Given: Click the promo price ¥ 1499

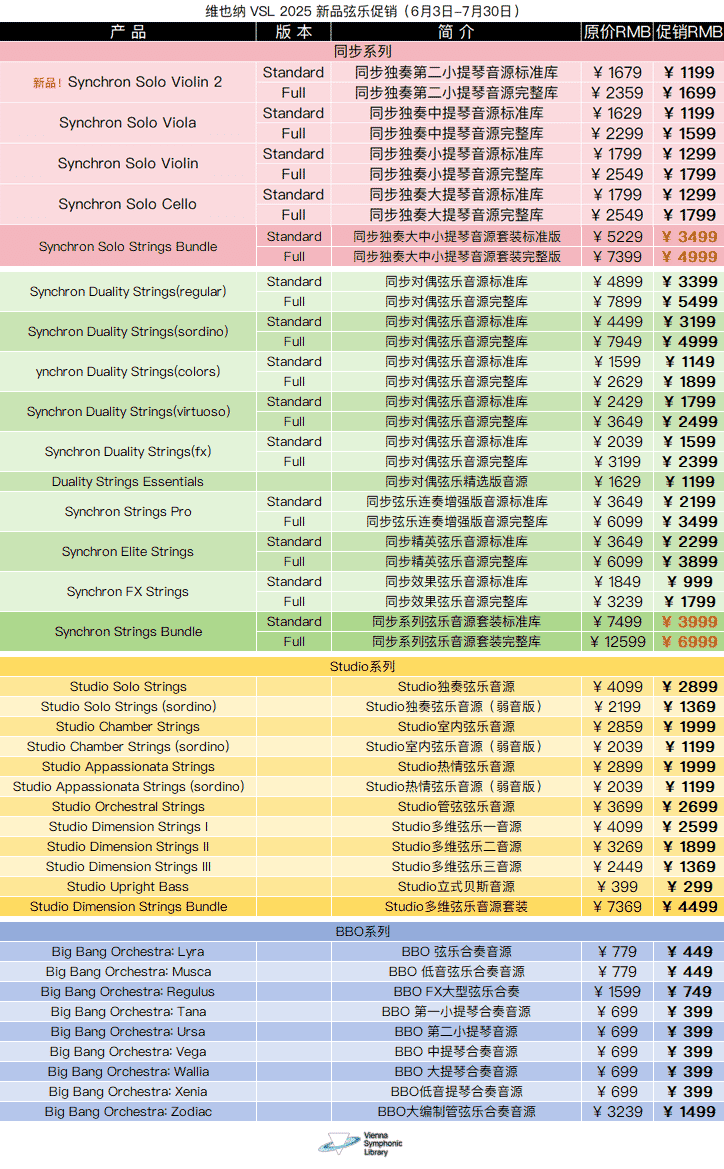Looking at the screenshot, I should tap(690, 1112).
